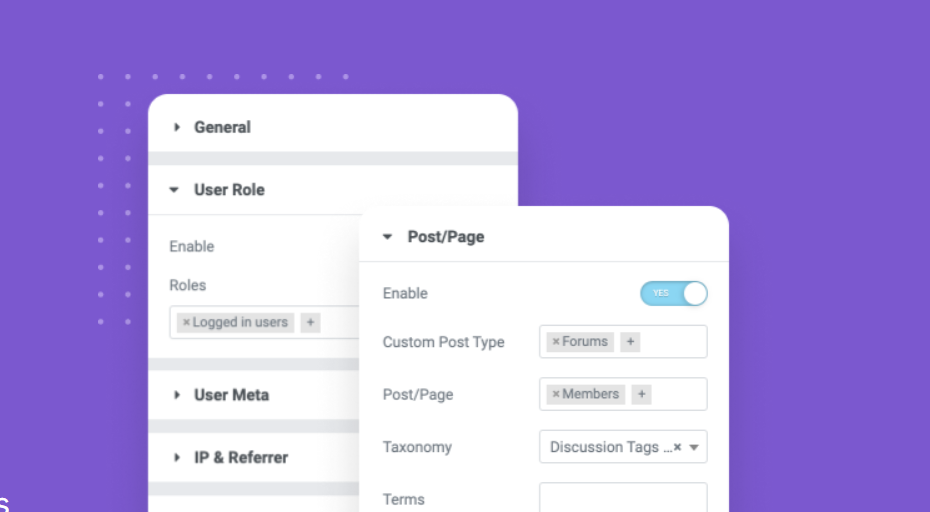Collapse the User Role section
The image size is (930, 512).
point(229,190)
